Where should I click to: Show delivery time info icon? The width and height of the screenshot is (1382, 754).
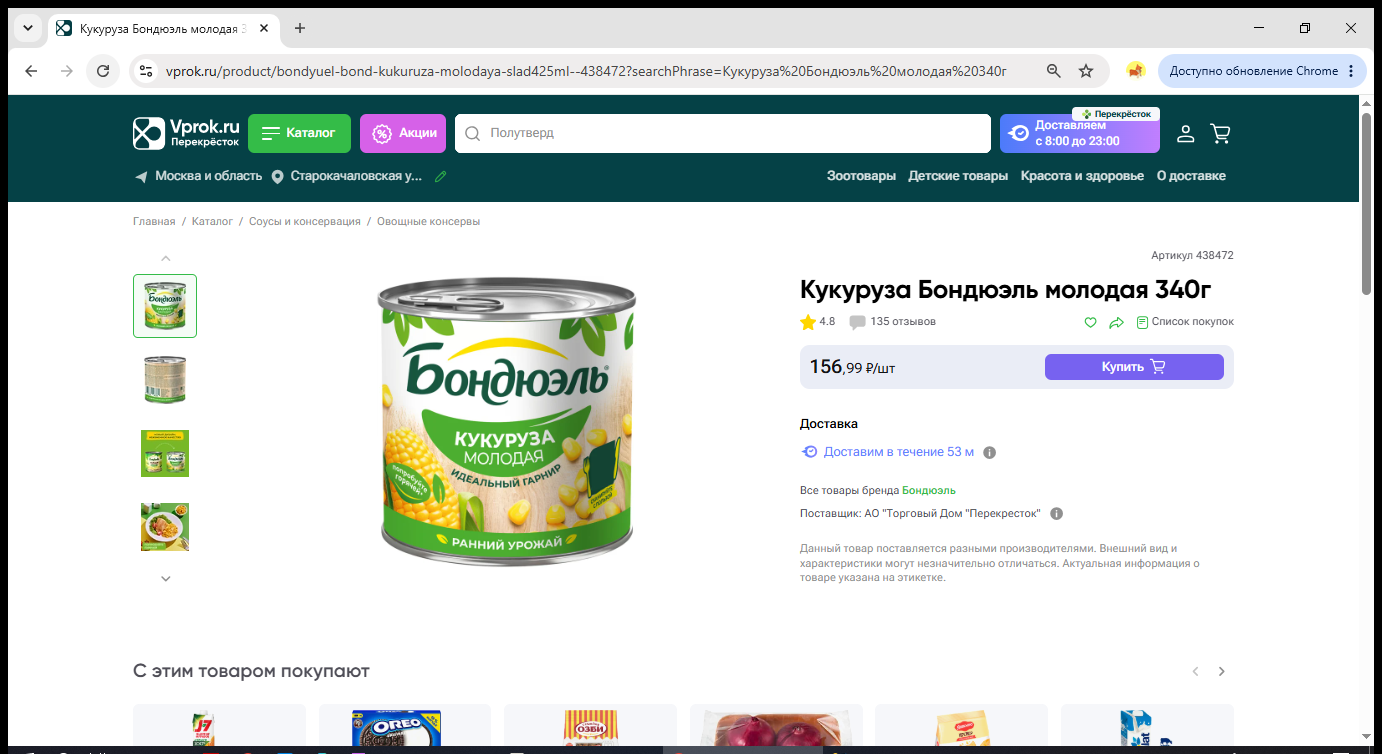click(990, 452)
